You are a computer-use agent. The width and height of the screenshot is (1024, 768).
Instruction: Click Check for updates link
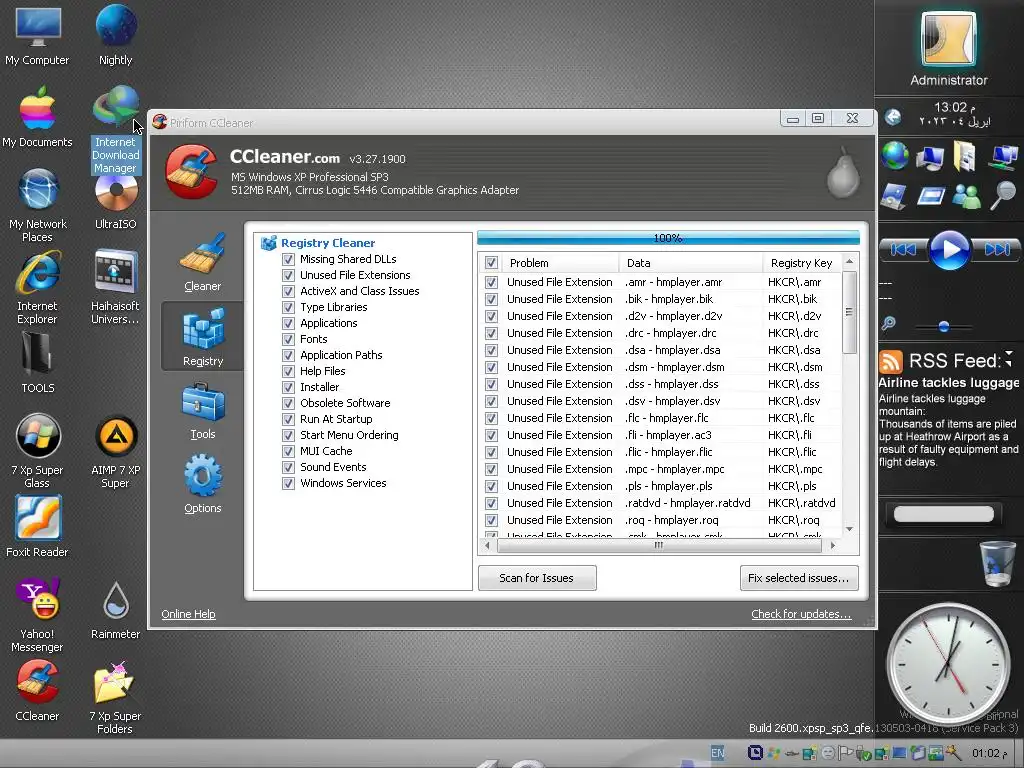click(801, 614)
